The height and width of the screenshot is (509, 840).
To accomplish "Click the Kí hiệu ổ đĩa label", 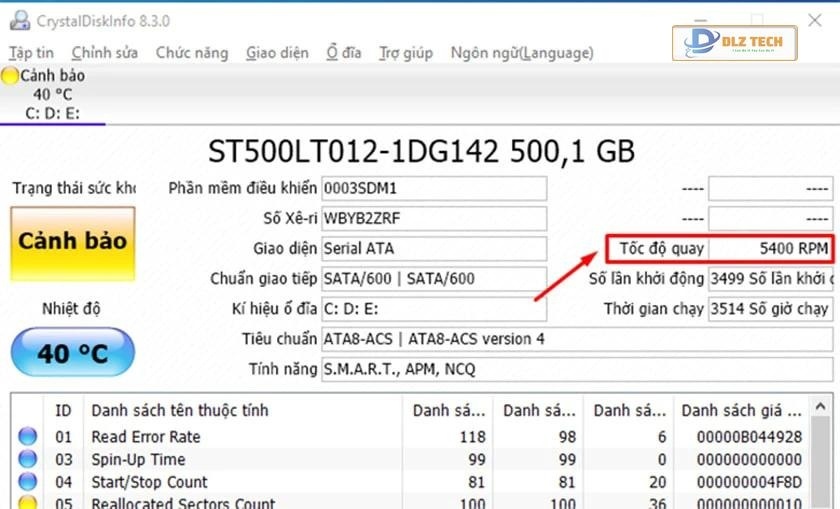I will (274, 309).
